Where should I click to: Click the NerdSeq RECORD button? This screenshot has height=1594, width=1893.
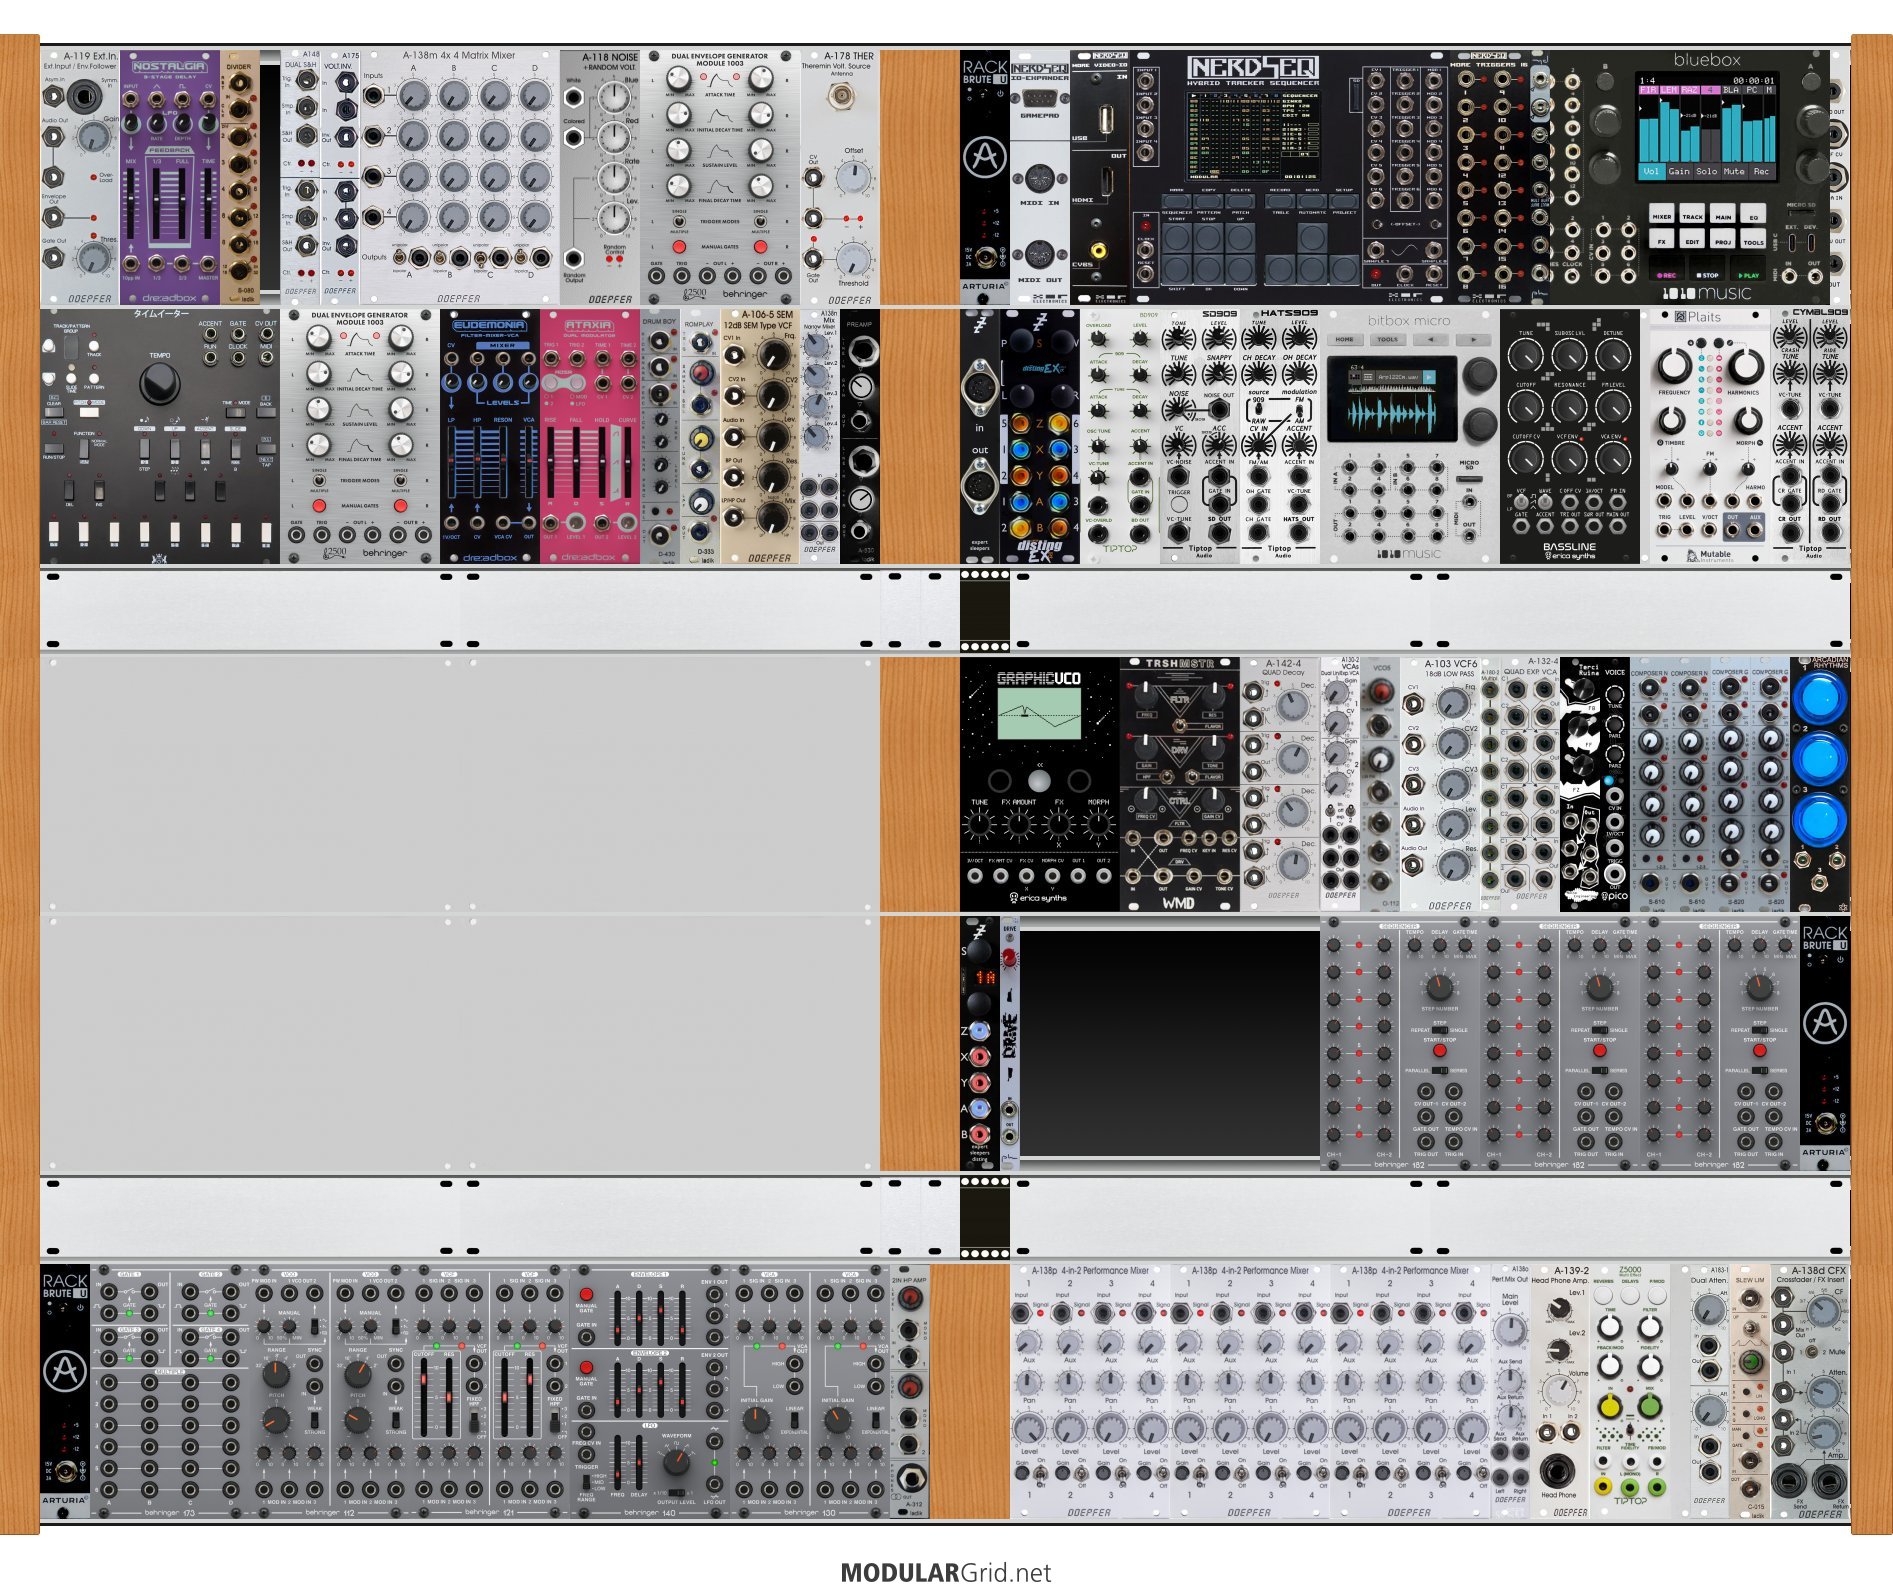coord(1279,201)
